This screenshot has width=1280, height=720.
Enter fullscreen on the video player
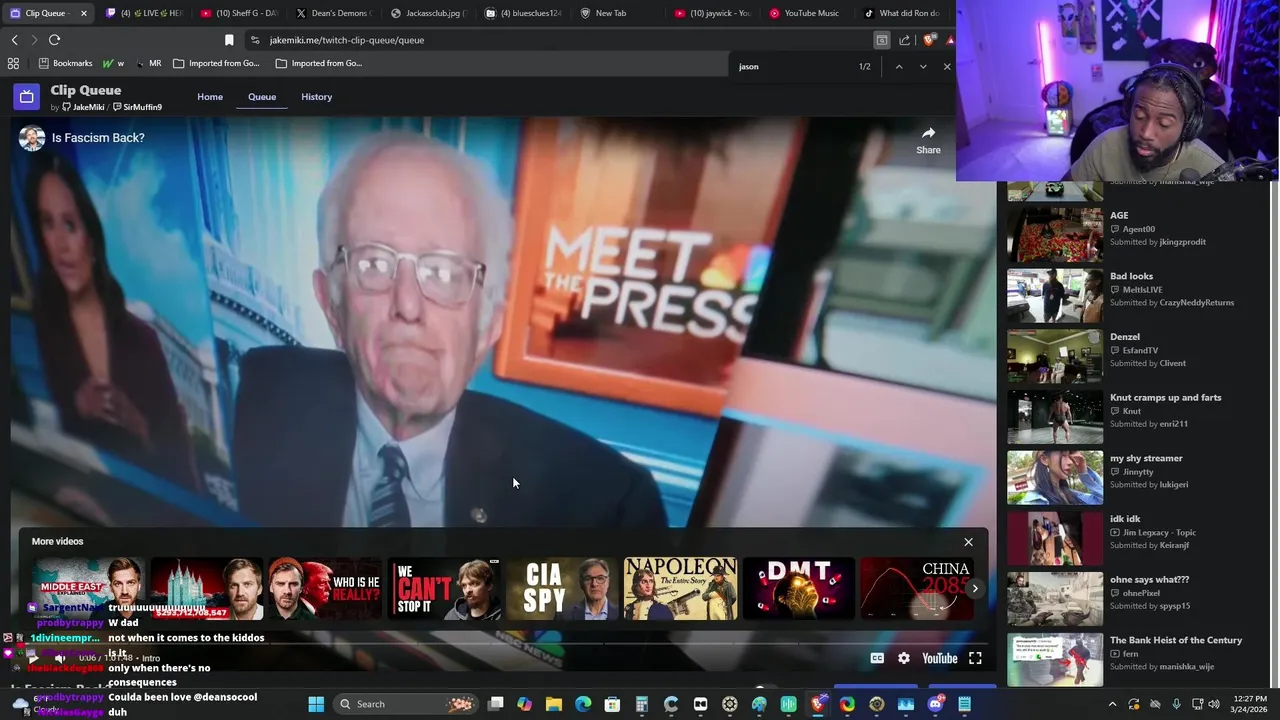pyautogui.click(x=975, y=658)
